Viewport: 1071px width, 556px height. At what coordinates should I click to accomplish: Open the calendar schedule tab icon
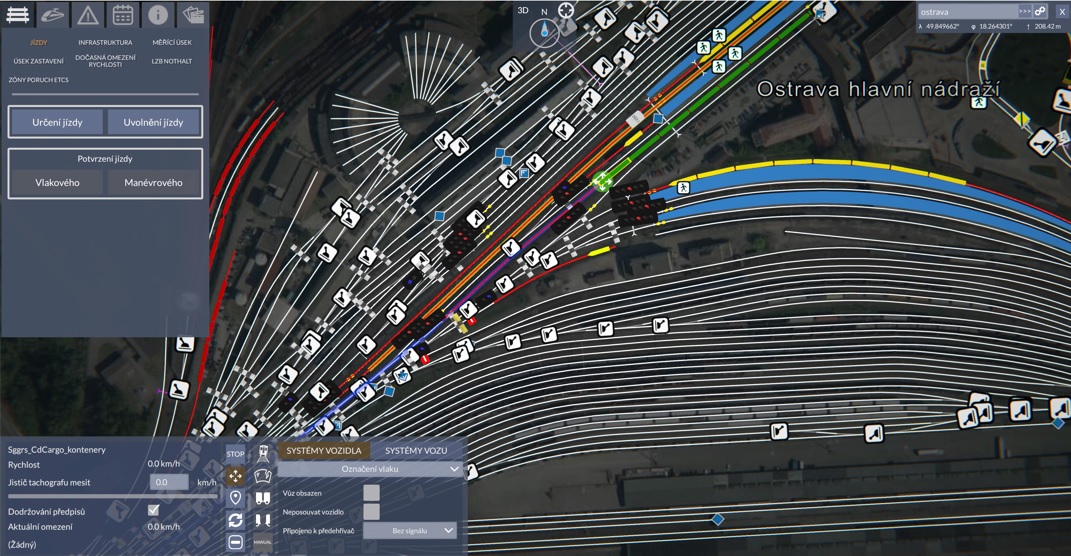tap(122, 14)
